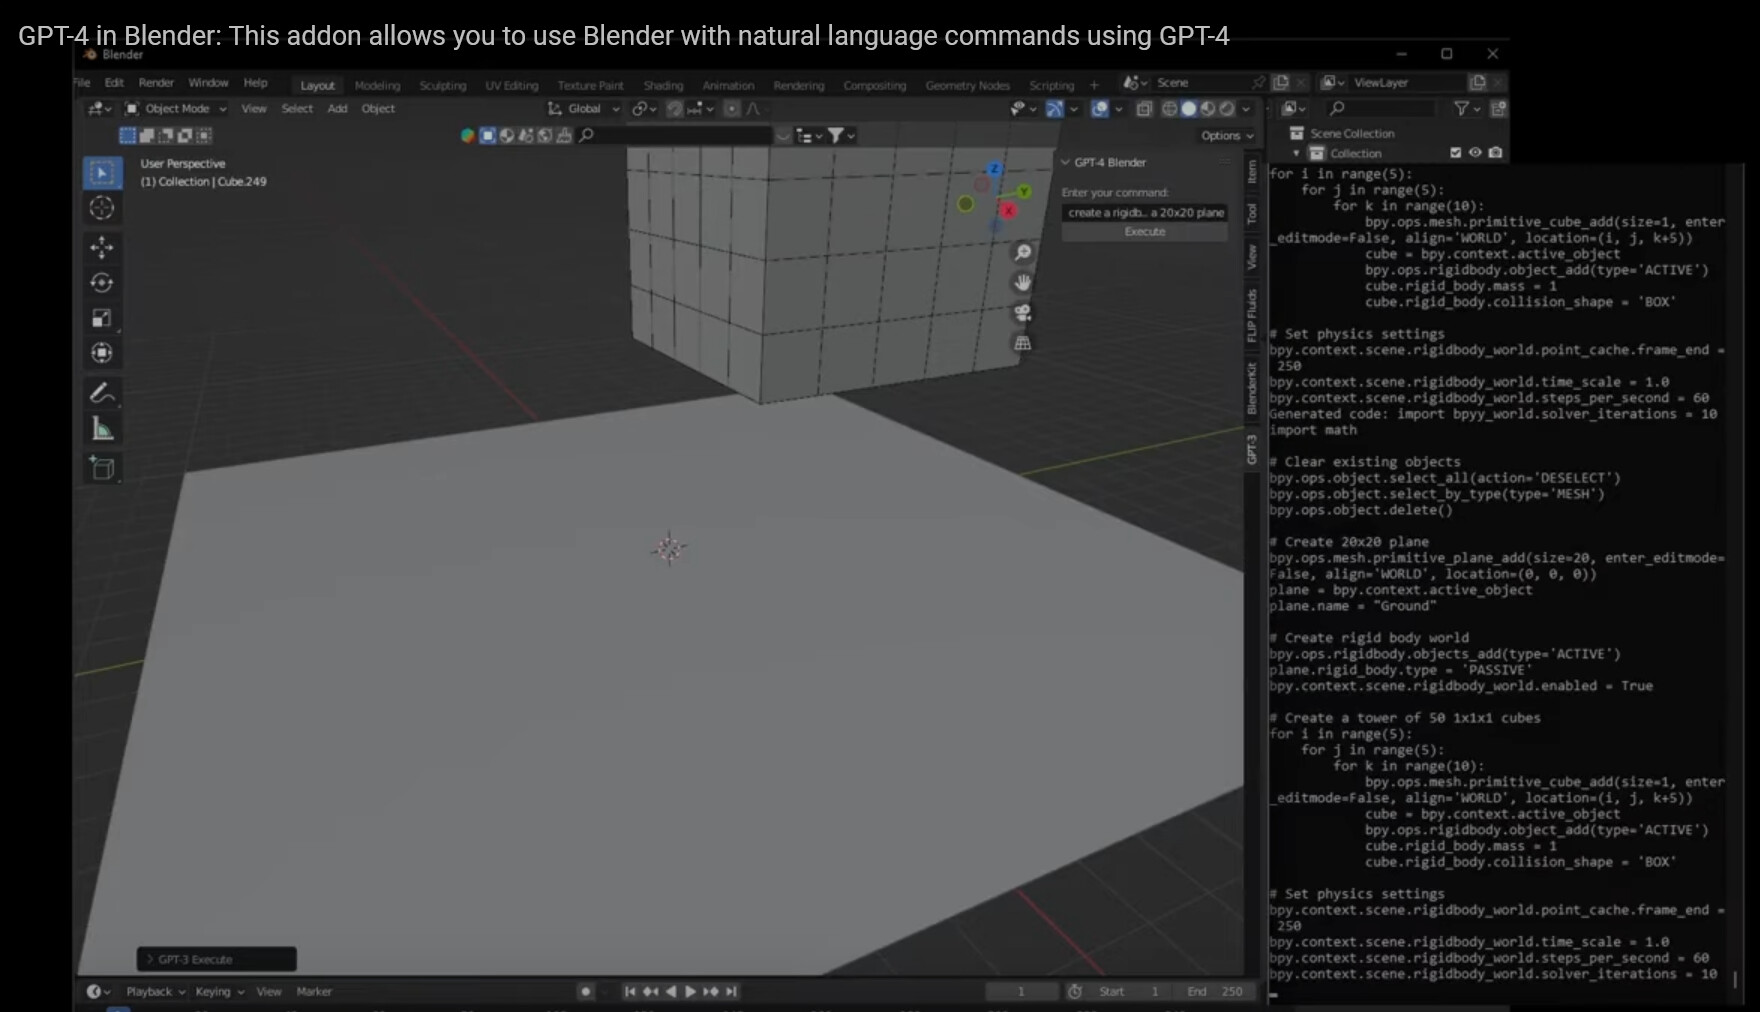Toggle camera view icon in viewport
The width and height of the screenshot is (1760, 1012).
coord(1022,313)
